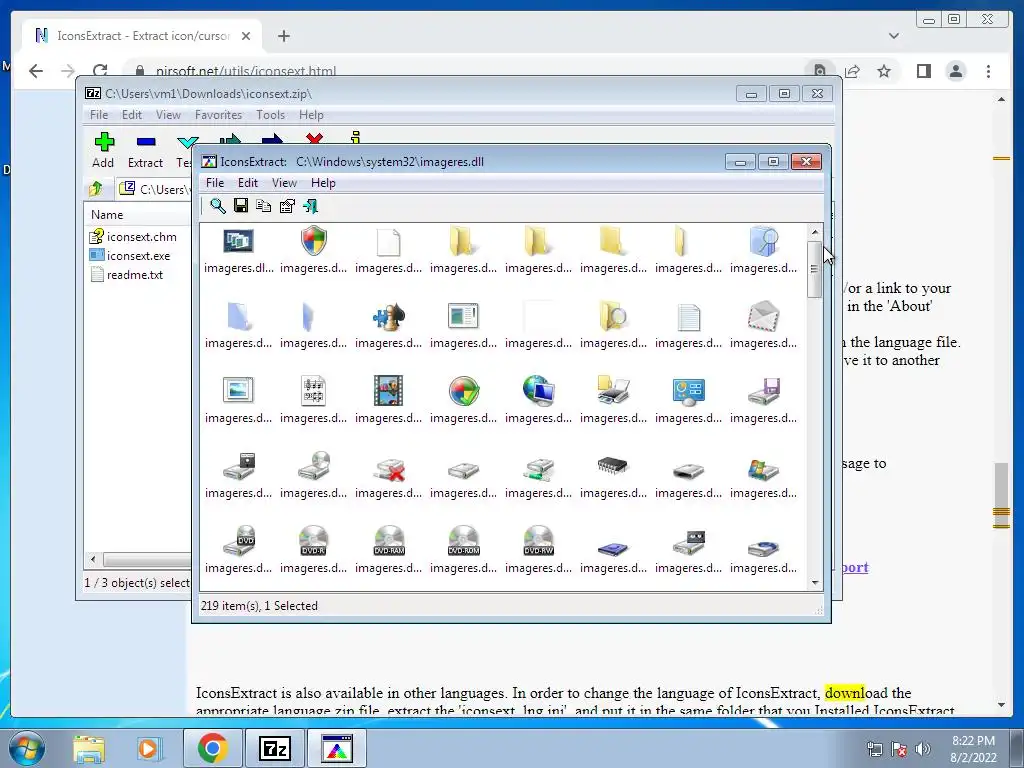
Task: Click the Chrome tab search chevron
Action: click(x=893, y=36)
